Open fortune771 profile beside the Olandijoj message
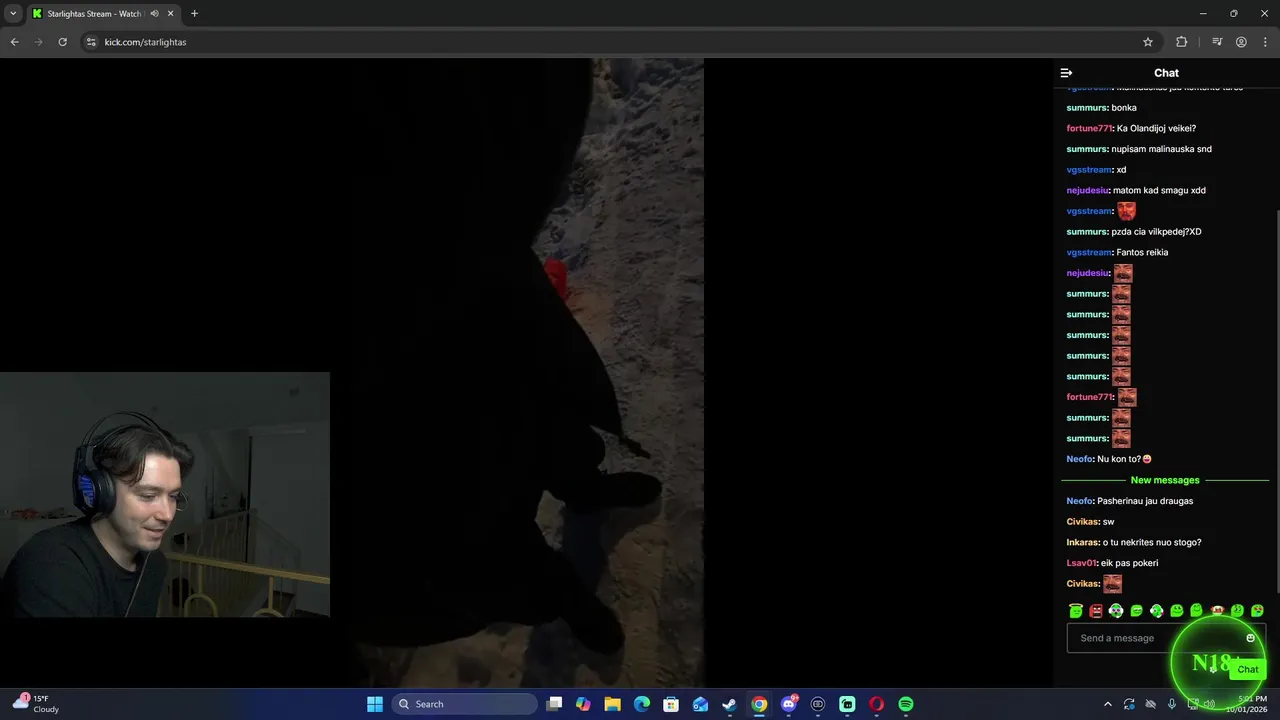Image resolution: width=1280 pixels, height=720 pixels. 1089,128
